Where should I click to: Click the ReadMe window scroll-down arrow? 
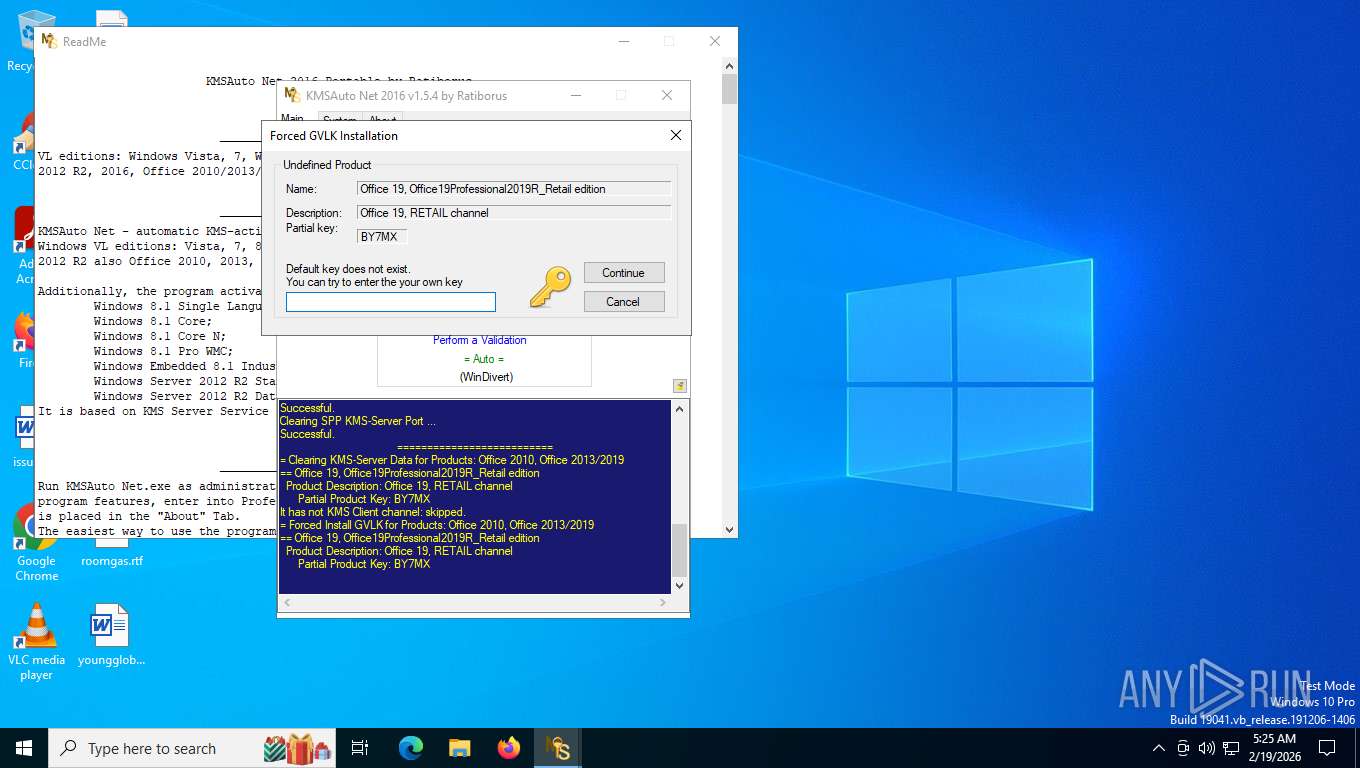click(730, 530)
